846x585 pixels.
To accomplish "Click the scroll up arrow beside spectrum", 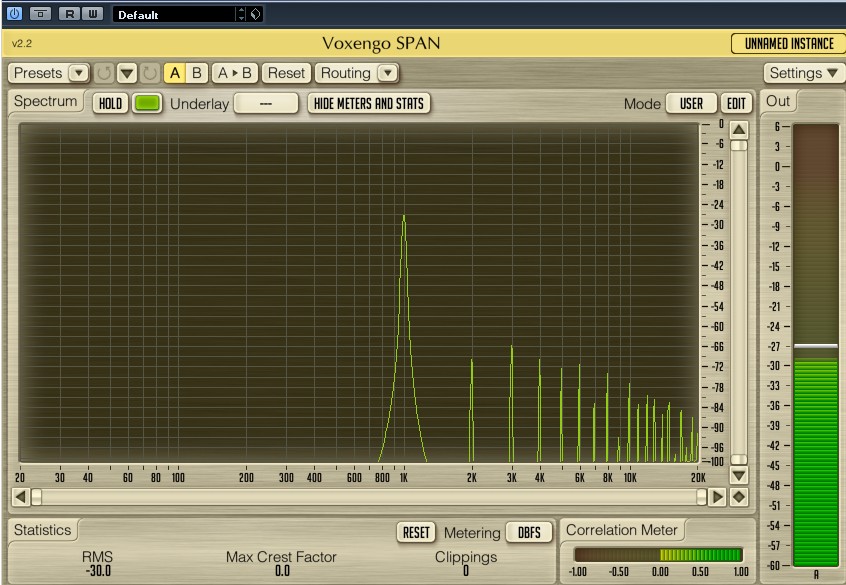I will pyautogui.click(x=738, y=129).
